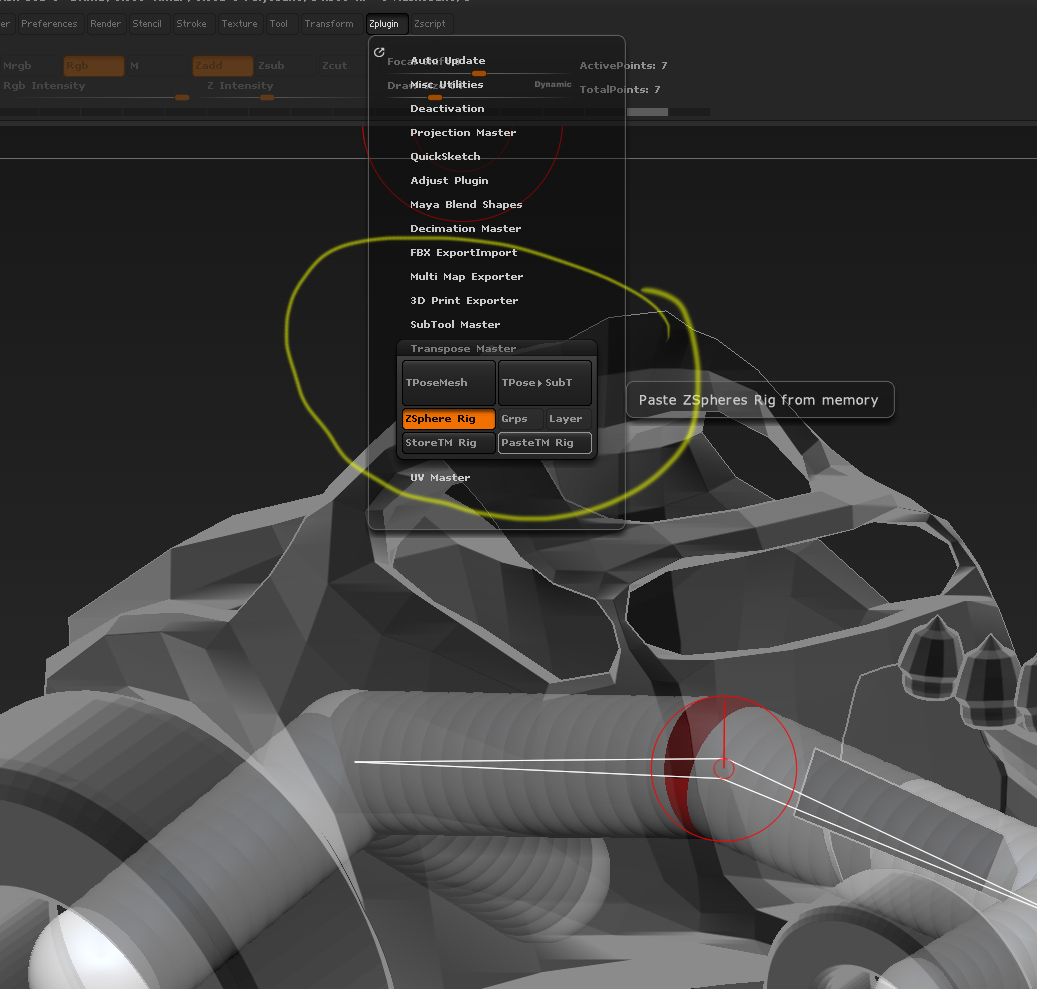The width and height of the screenshot is (1037, 989).
Task: Toggle the Grps option
Action: click(x=520, y=419)
